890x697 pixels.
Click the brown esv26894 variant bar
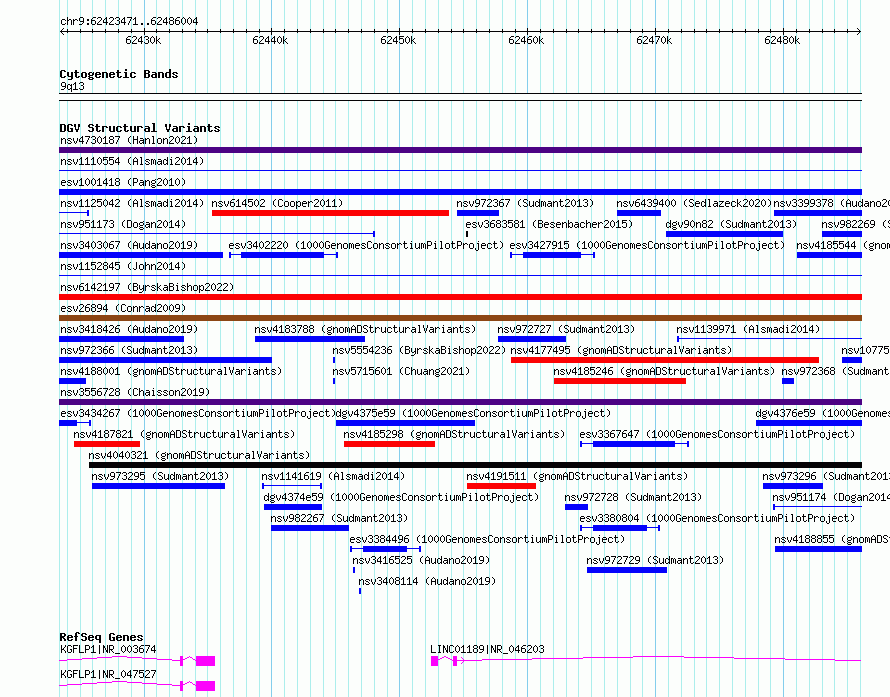460,318
